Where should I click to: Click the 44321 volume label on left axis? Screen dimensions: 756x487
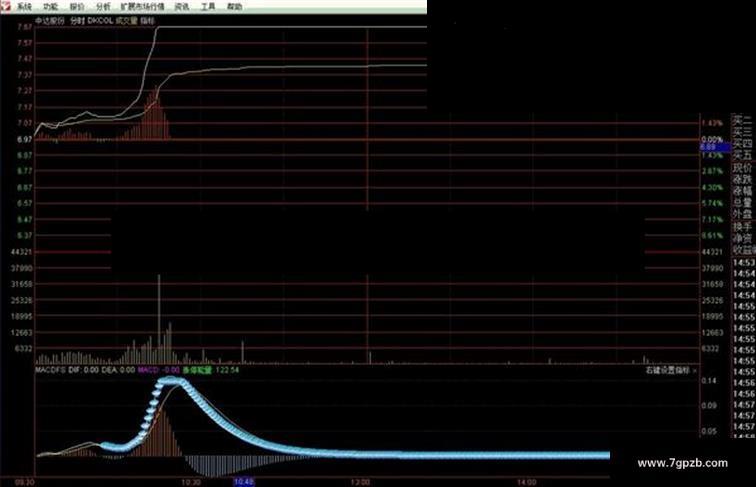[21, 252]
